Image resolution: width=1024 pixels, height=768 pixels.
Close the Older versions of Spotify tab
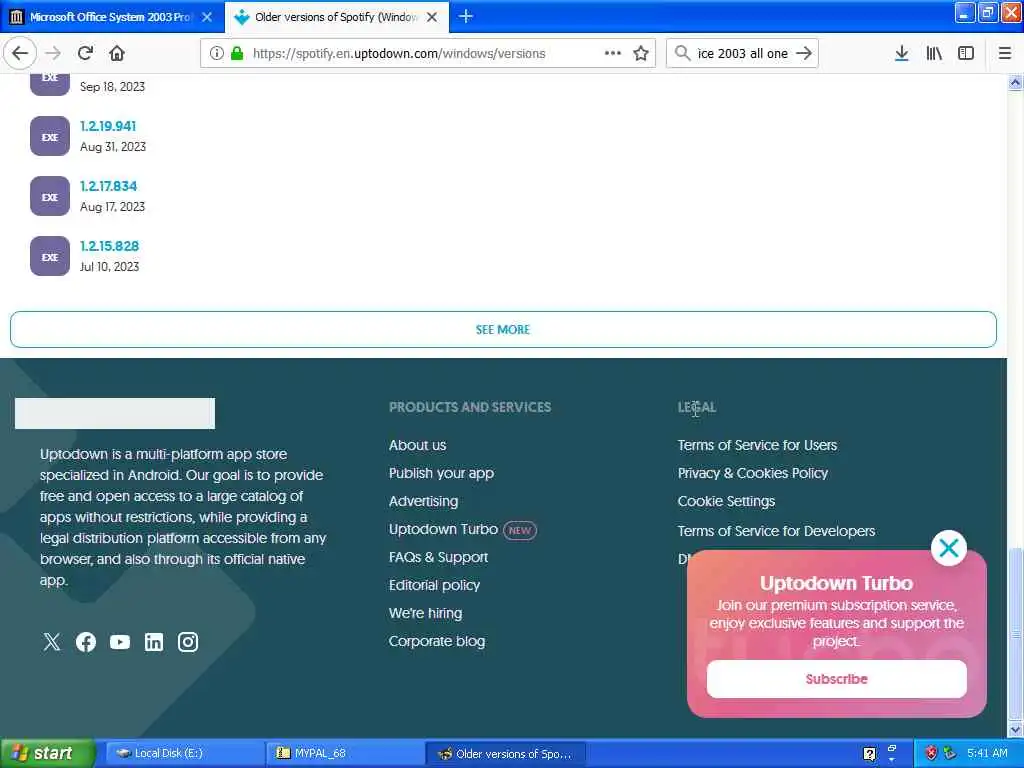432,17
